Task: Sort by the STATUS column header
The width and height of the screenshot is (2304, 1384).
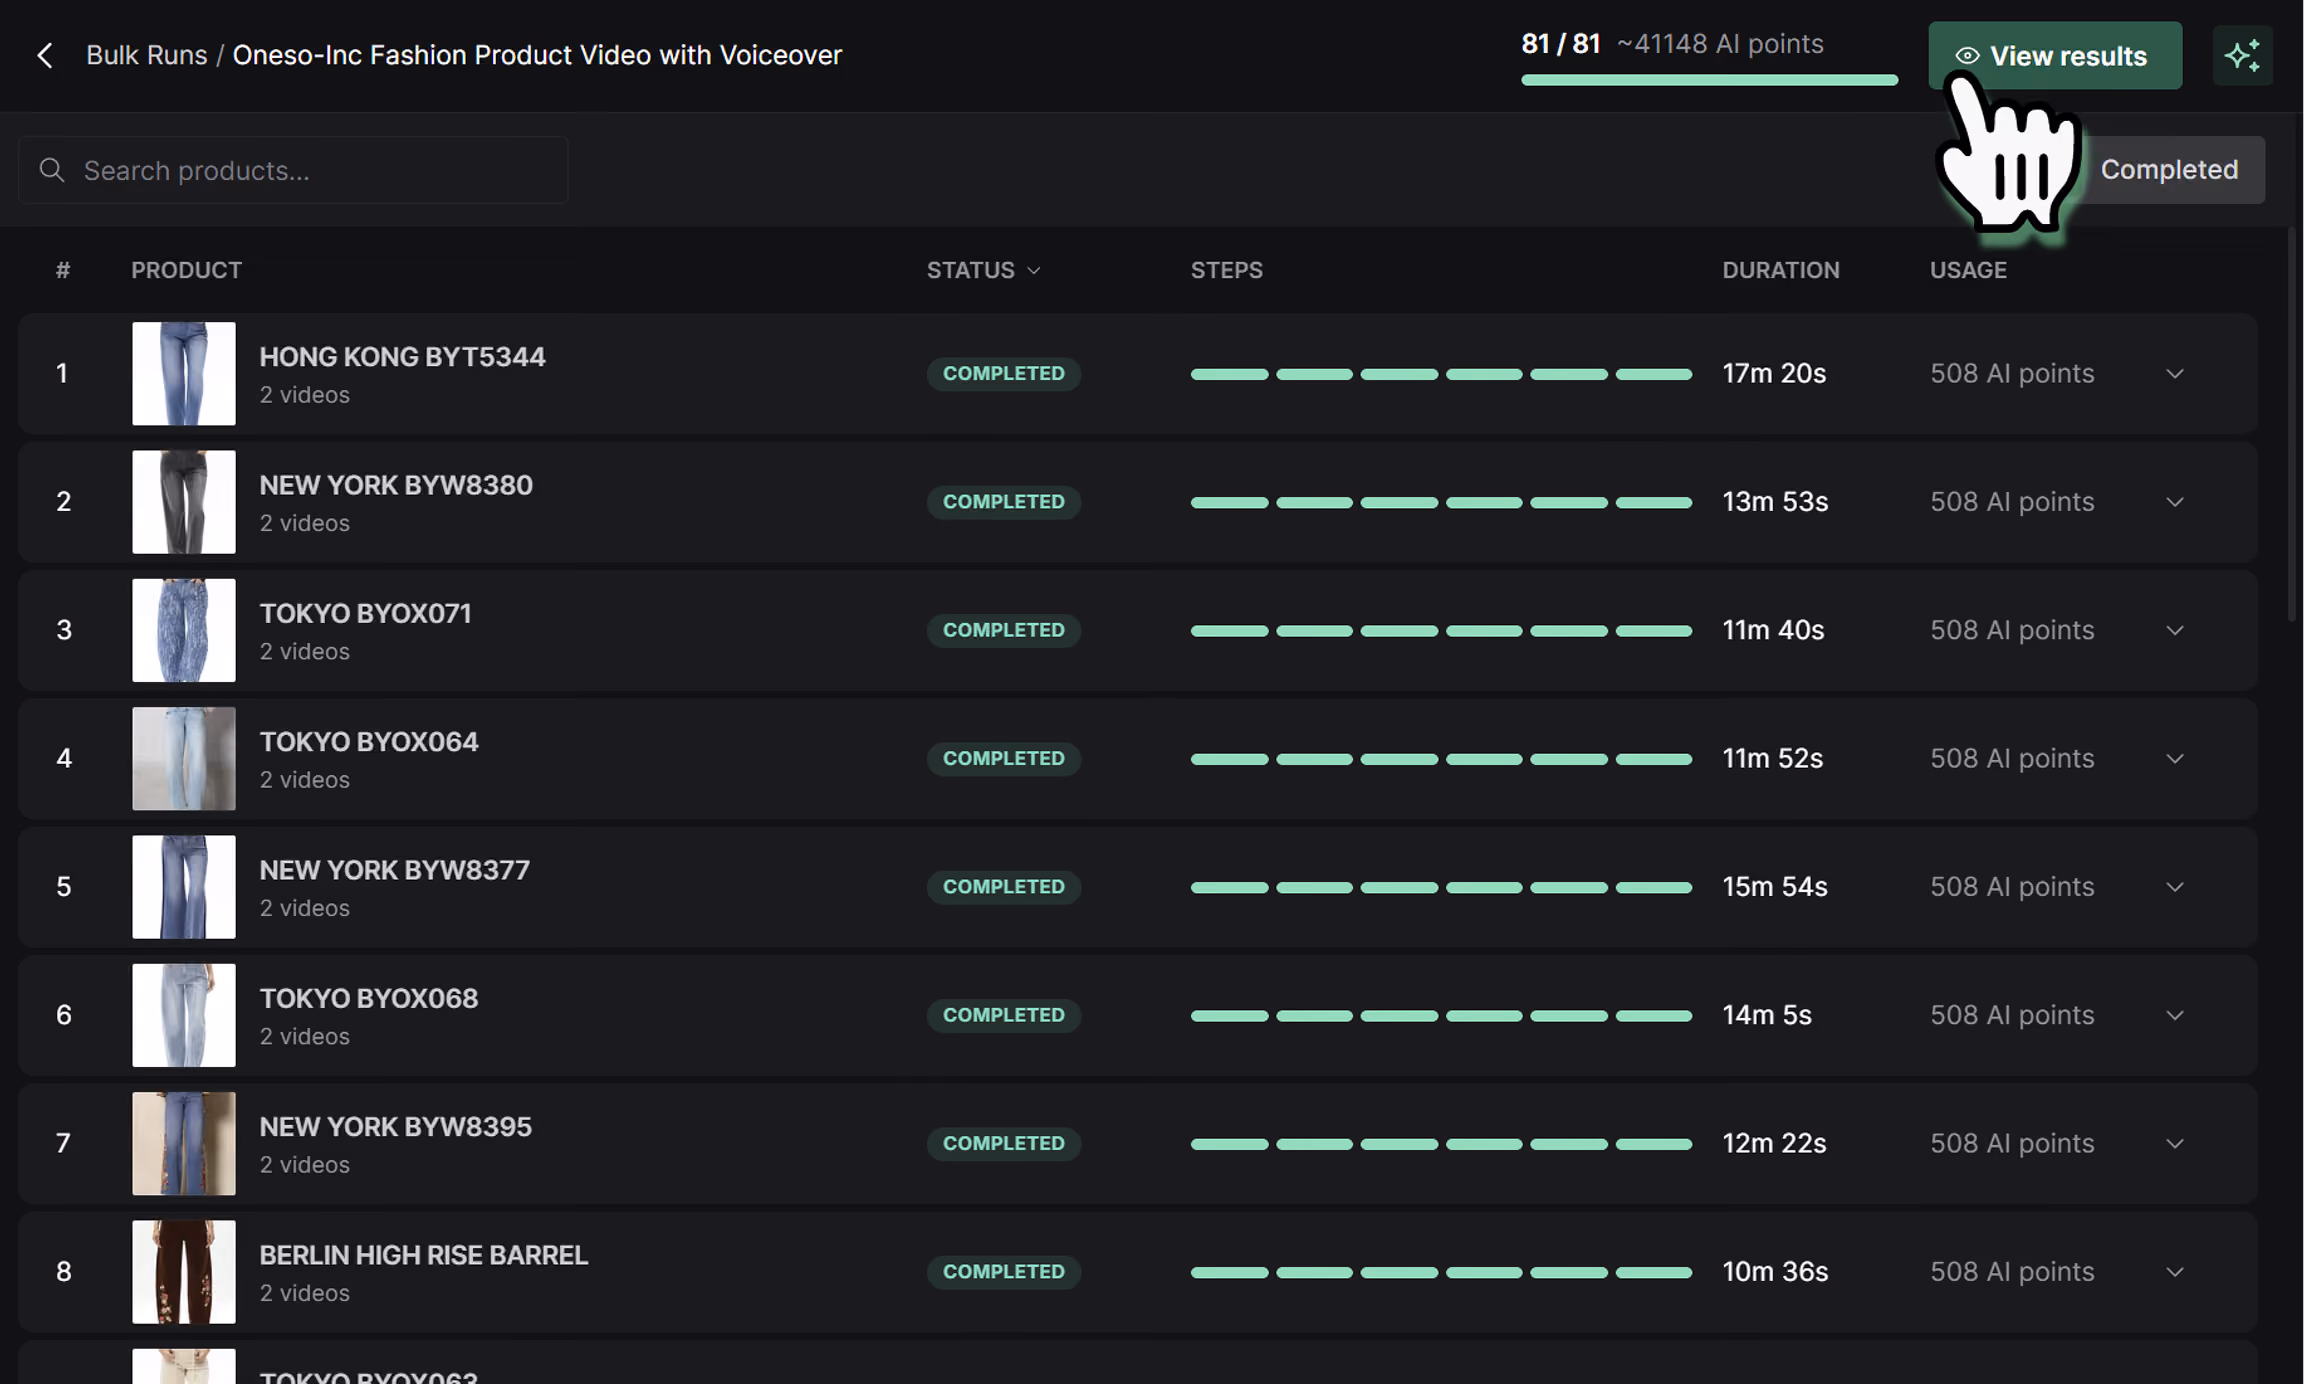Action: [x=983, y=270]
